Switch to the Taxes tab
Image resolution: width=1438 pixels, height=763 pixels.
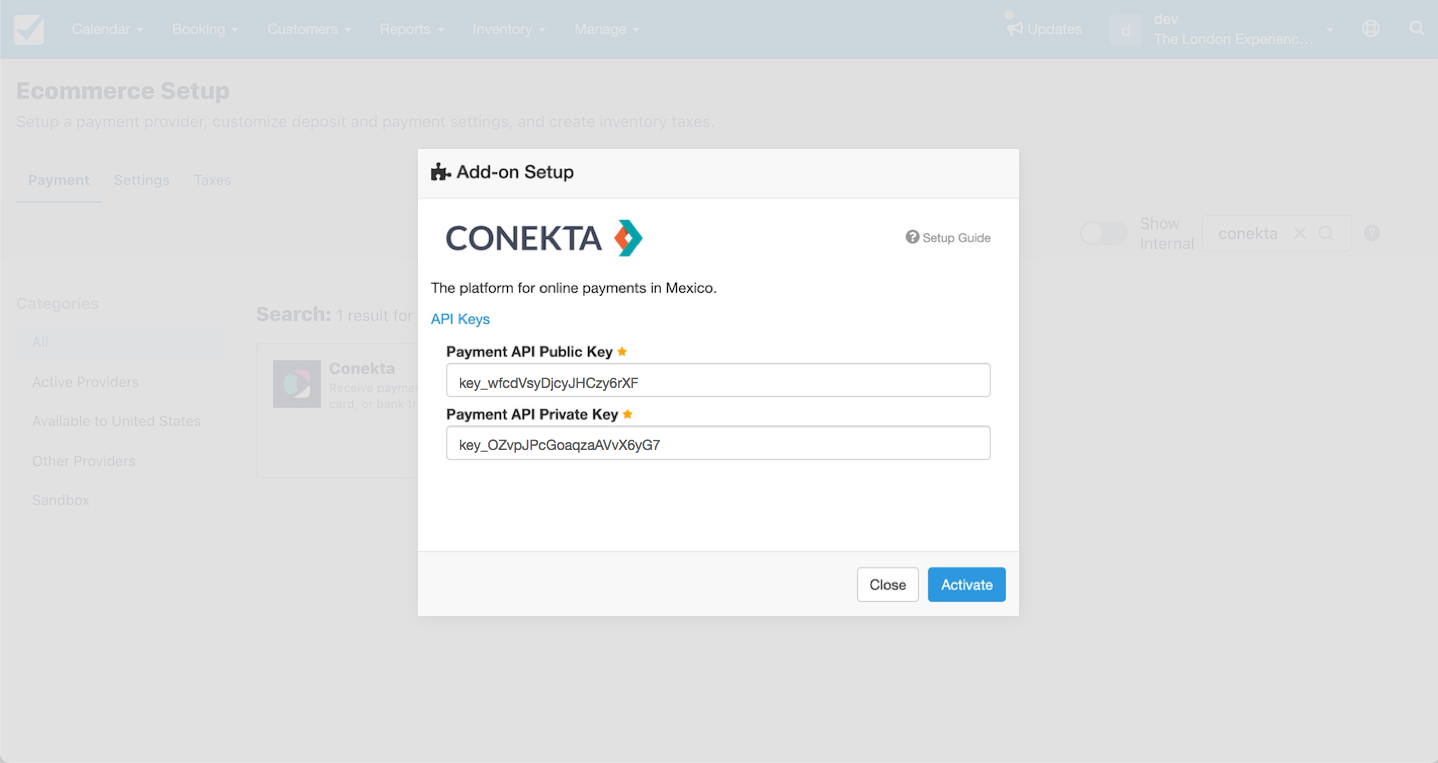pos(212,180)
